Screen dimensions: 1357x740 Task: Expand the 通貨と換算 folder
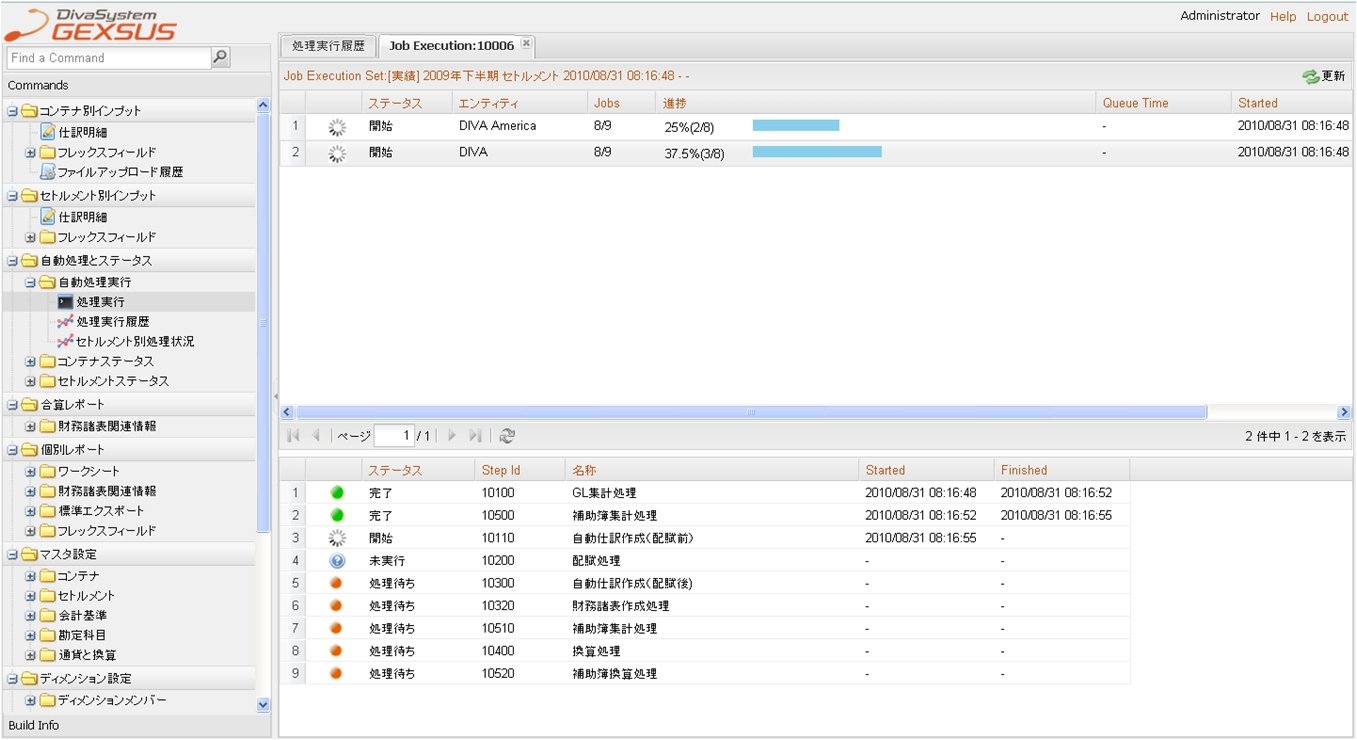tap(30, 655)
